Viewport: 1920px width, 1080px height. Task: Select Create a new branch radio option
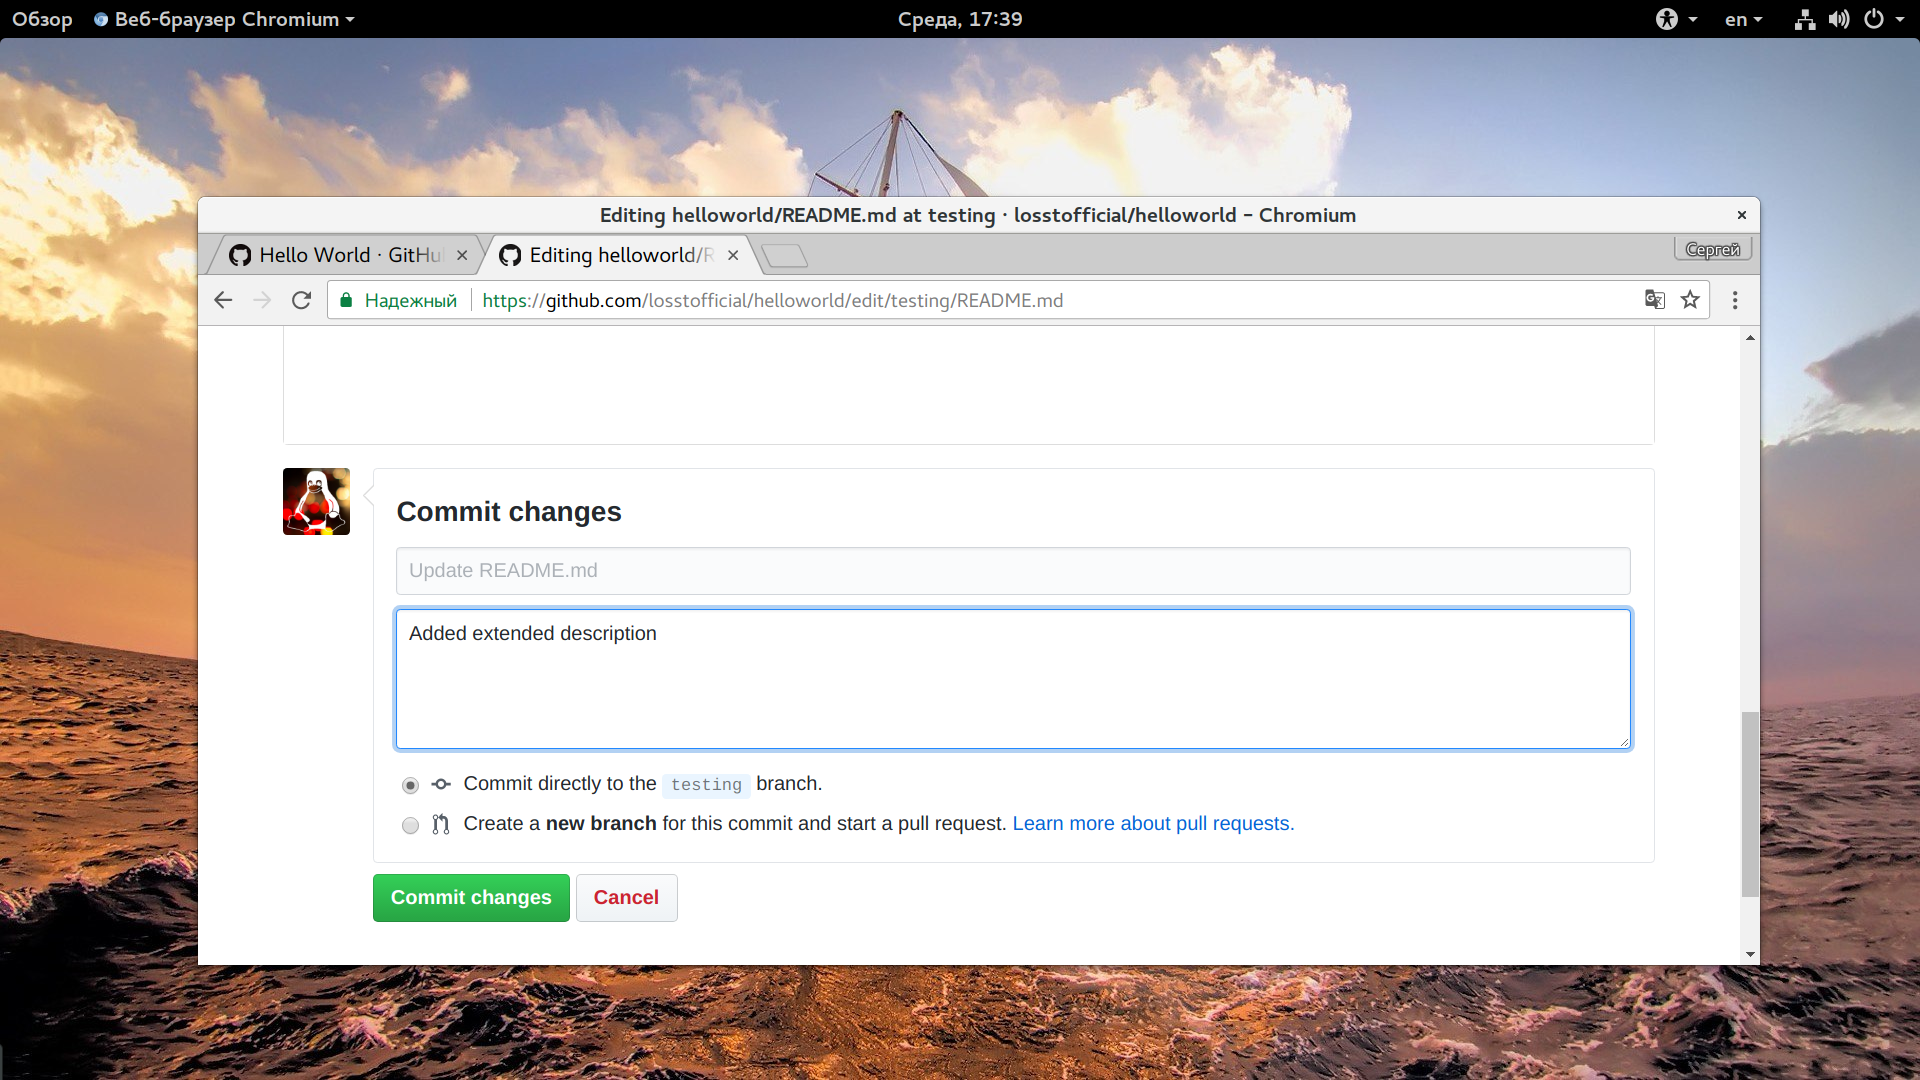point(410,825)
